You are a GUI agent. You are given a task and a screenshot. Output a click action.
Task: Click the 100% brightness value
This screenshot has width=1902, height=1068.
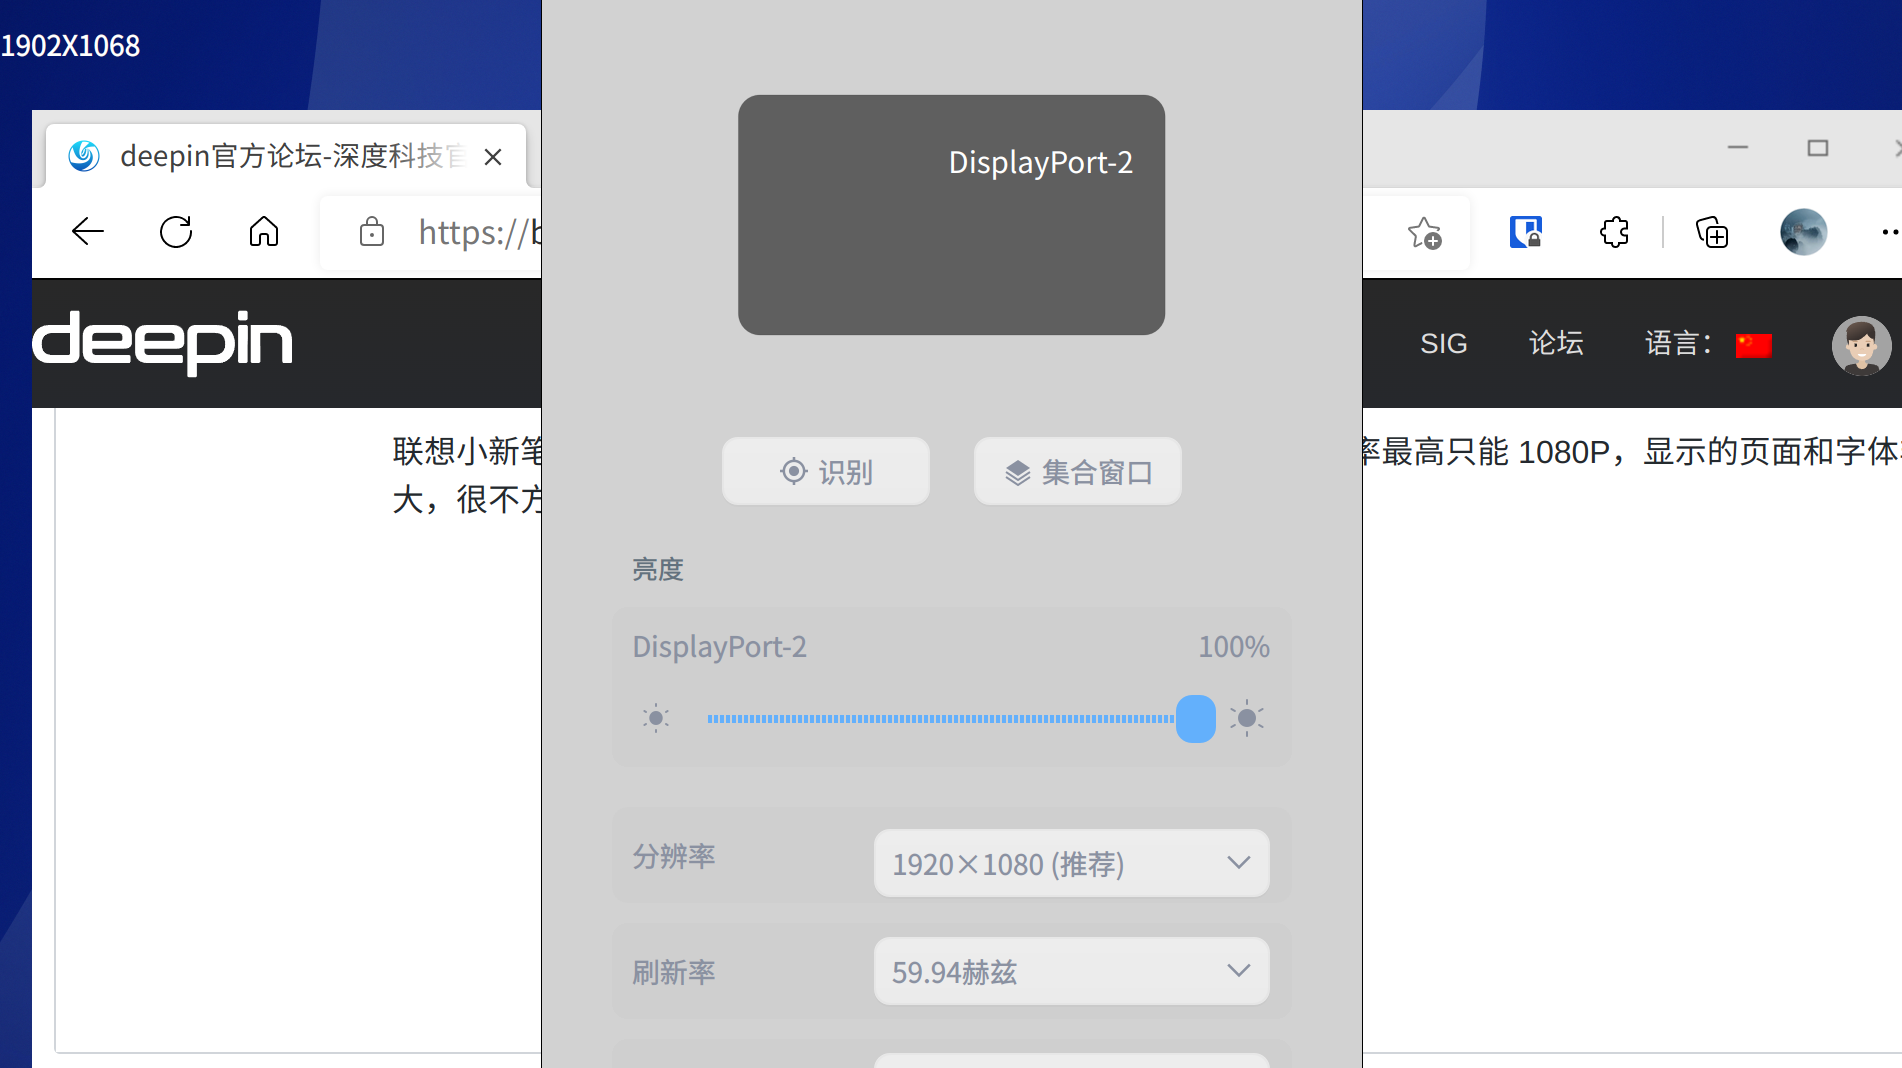click(x=1234, y=647)
